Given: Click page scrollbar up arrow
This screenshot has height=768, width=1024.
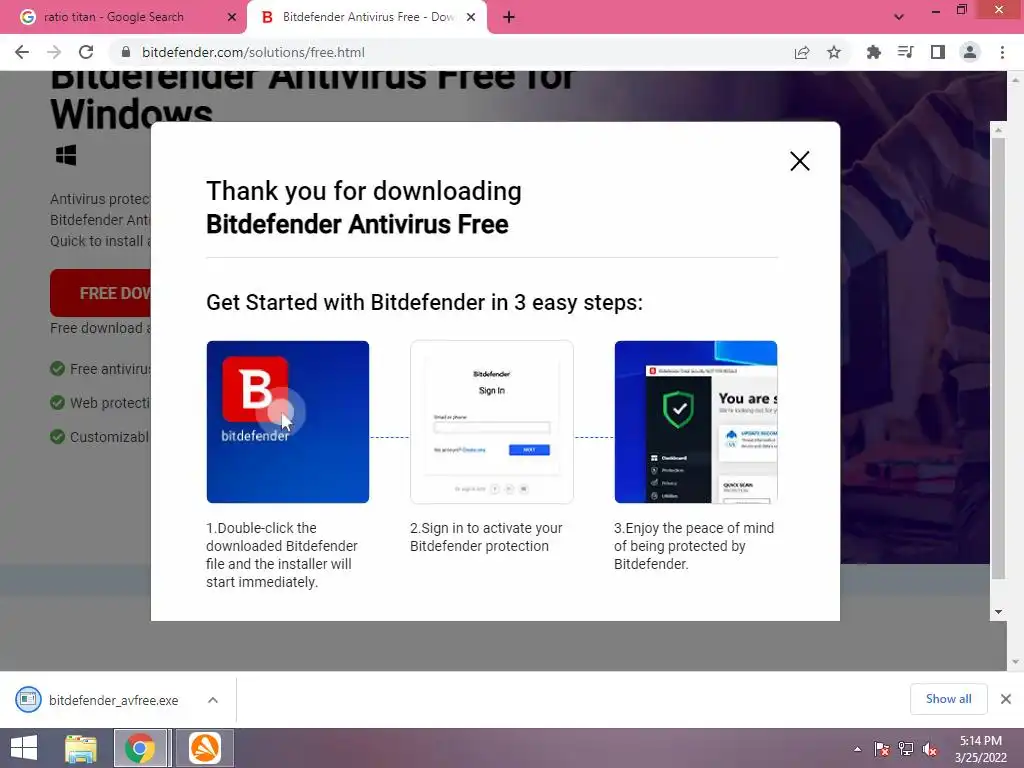Looking at the screenshot, I should (1016, 80).
